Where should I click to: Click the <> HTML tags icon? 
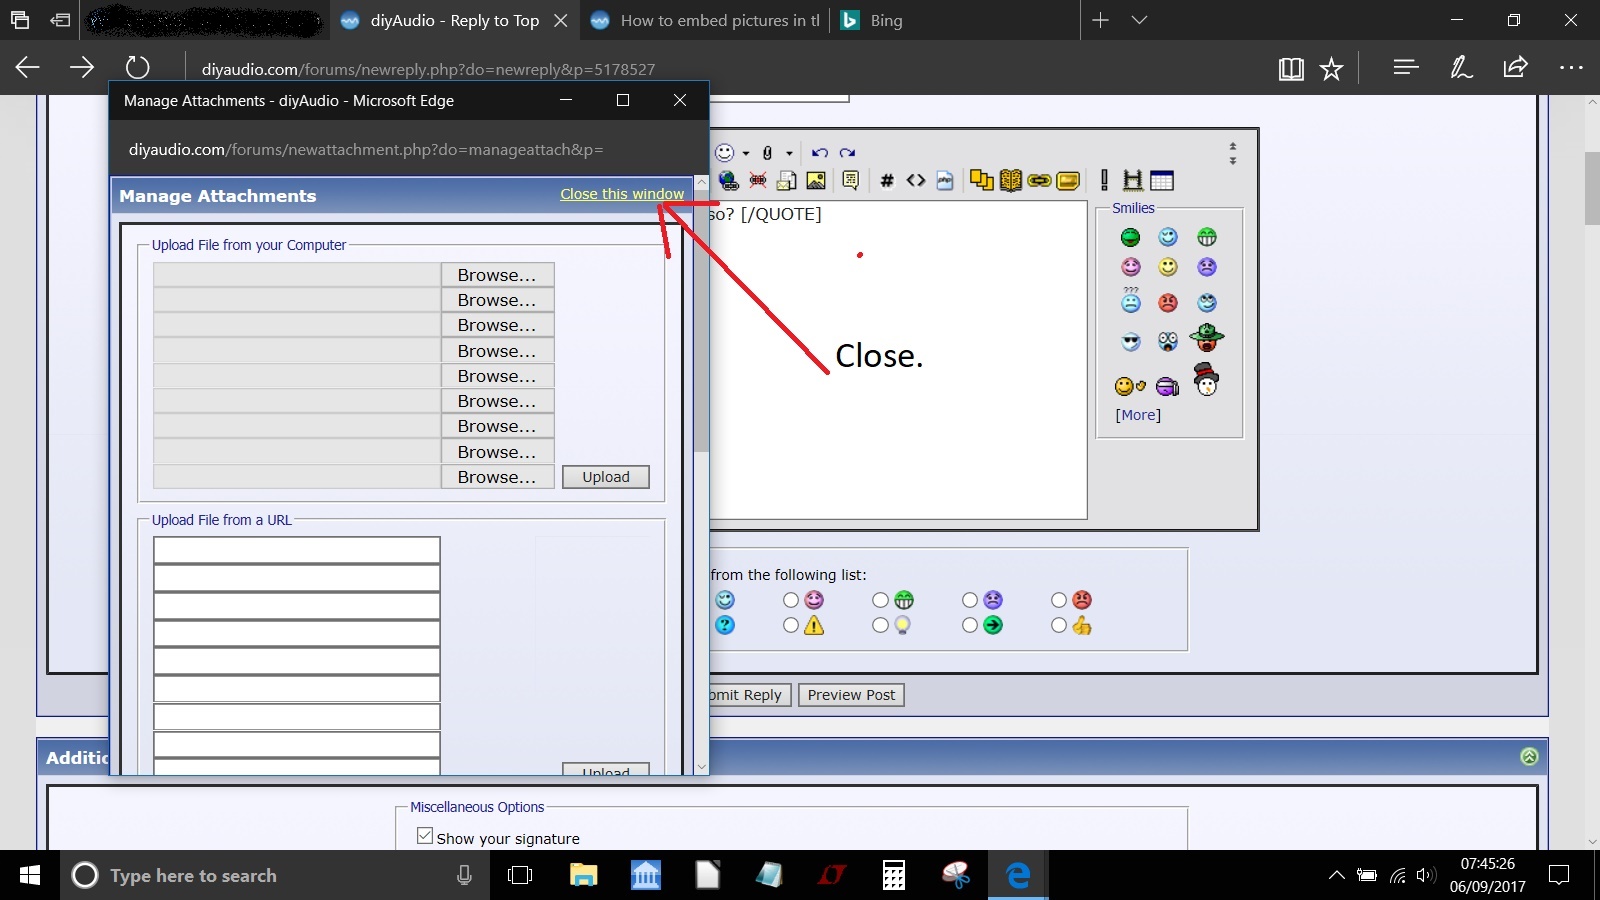pos(916,181)
